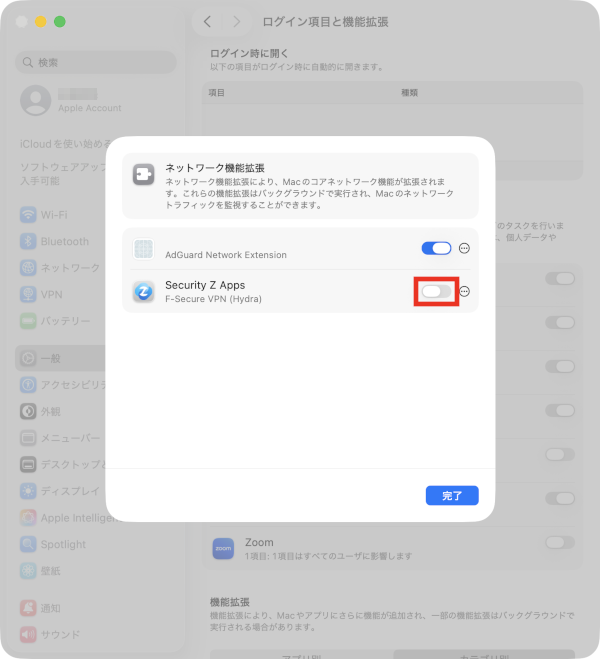Screen dimensions: 600x659
Task: Click the Zoom app icon
Action: pos(223,548)
